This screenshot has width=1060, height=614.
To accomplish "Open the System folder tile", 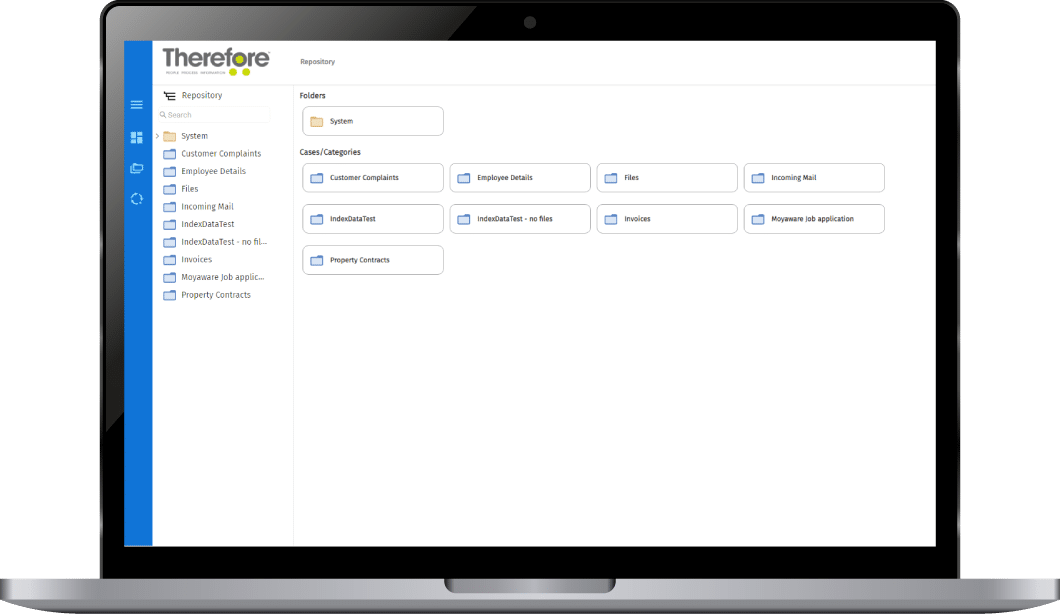I will pos(372,121).
